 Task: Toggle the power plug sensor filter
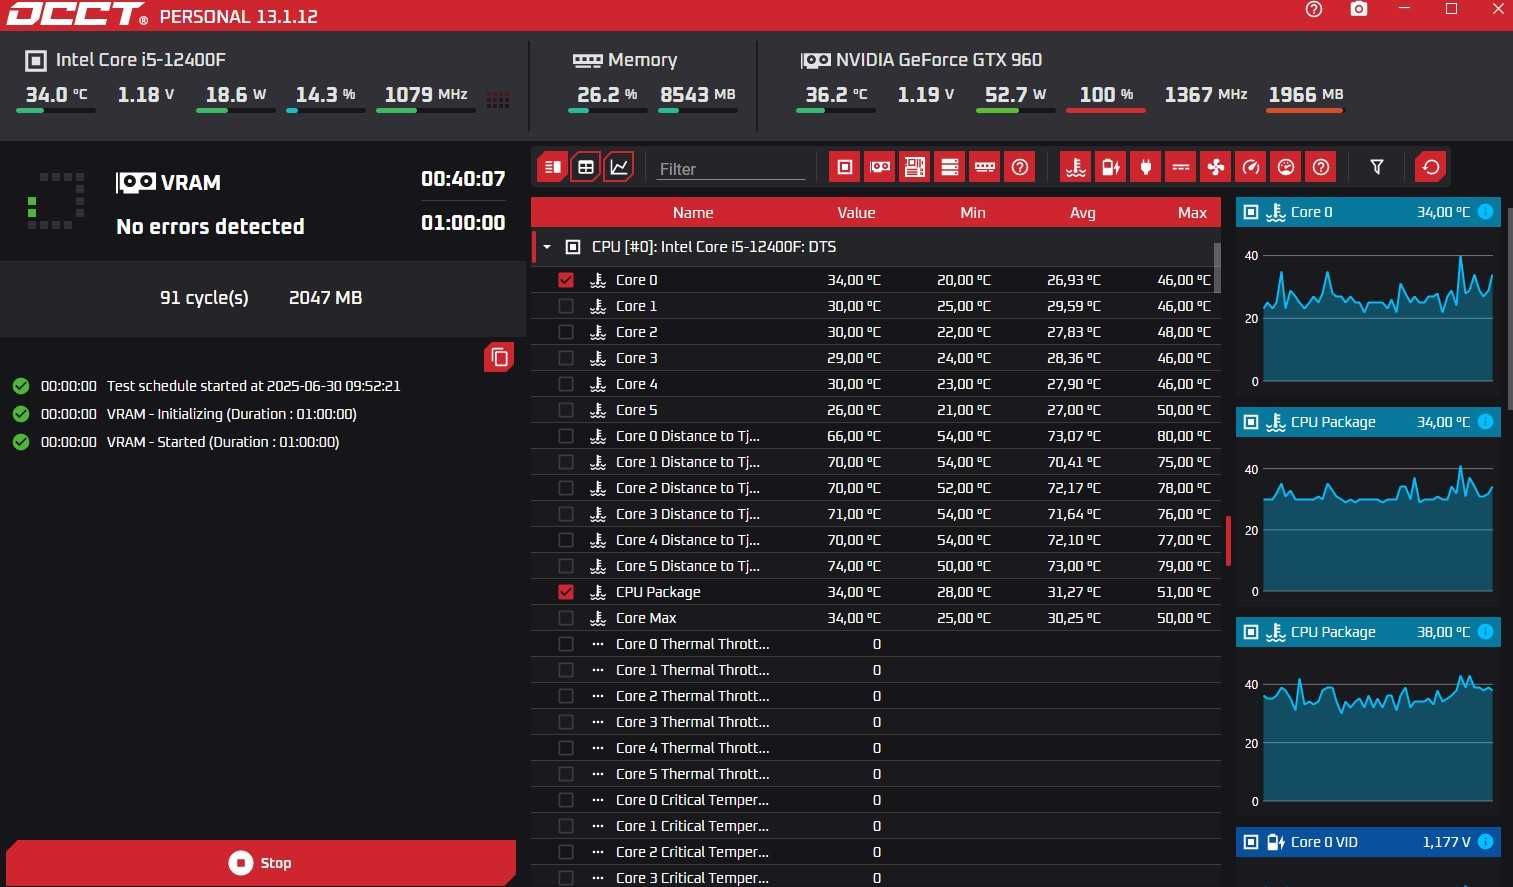click(x=1146, y=167)
